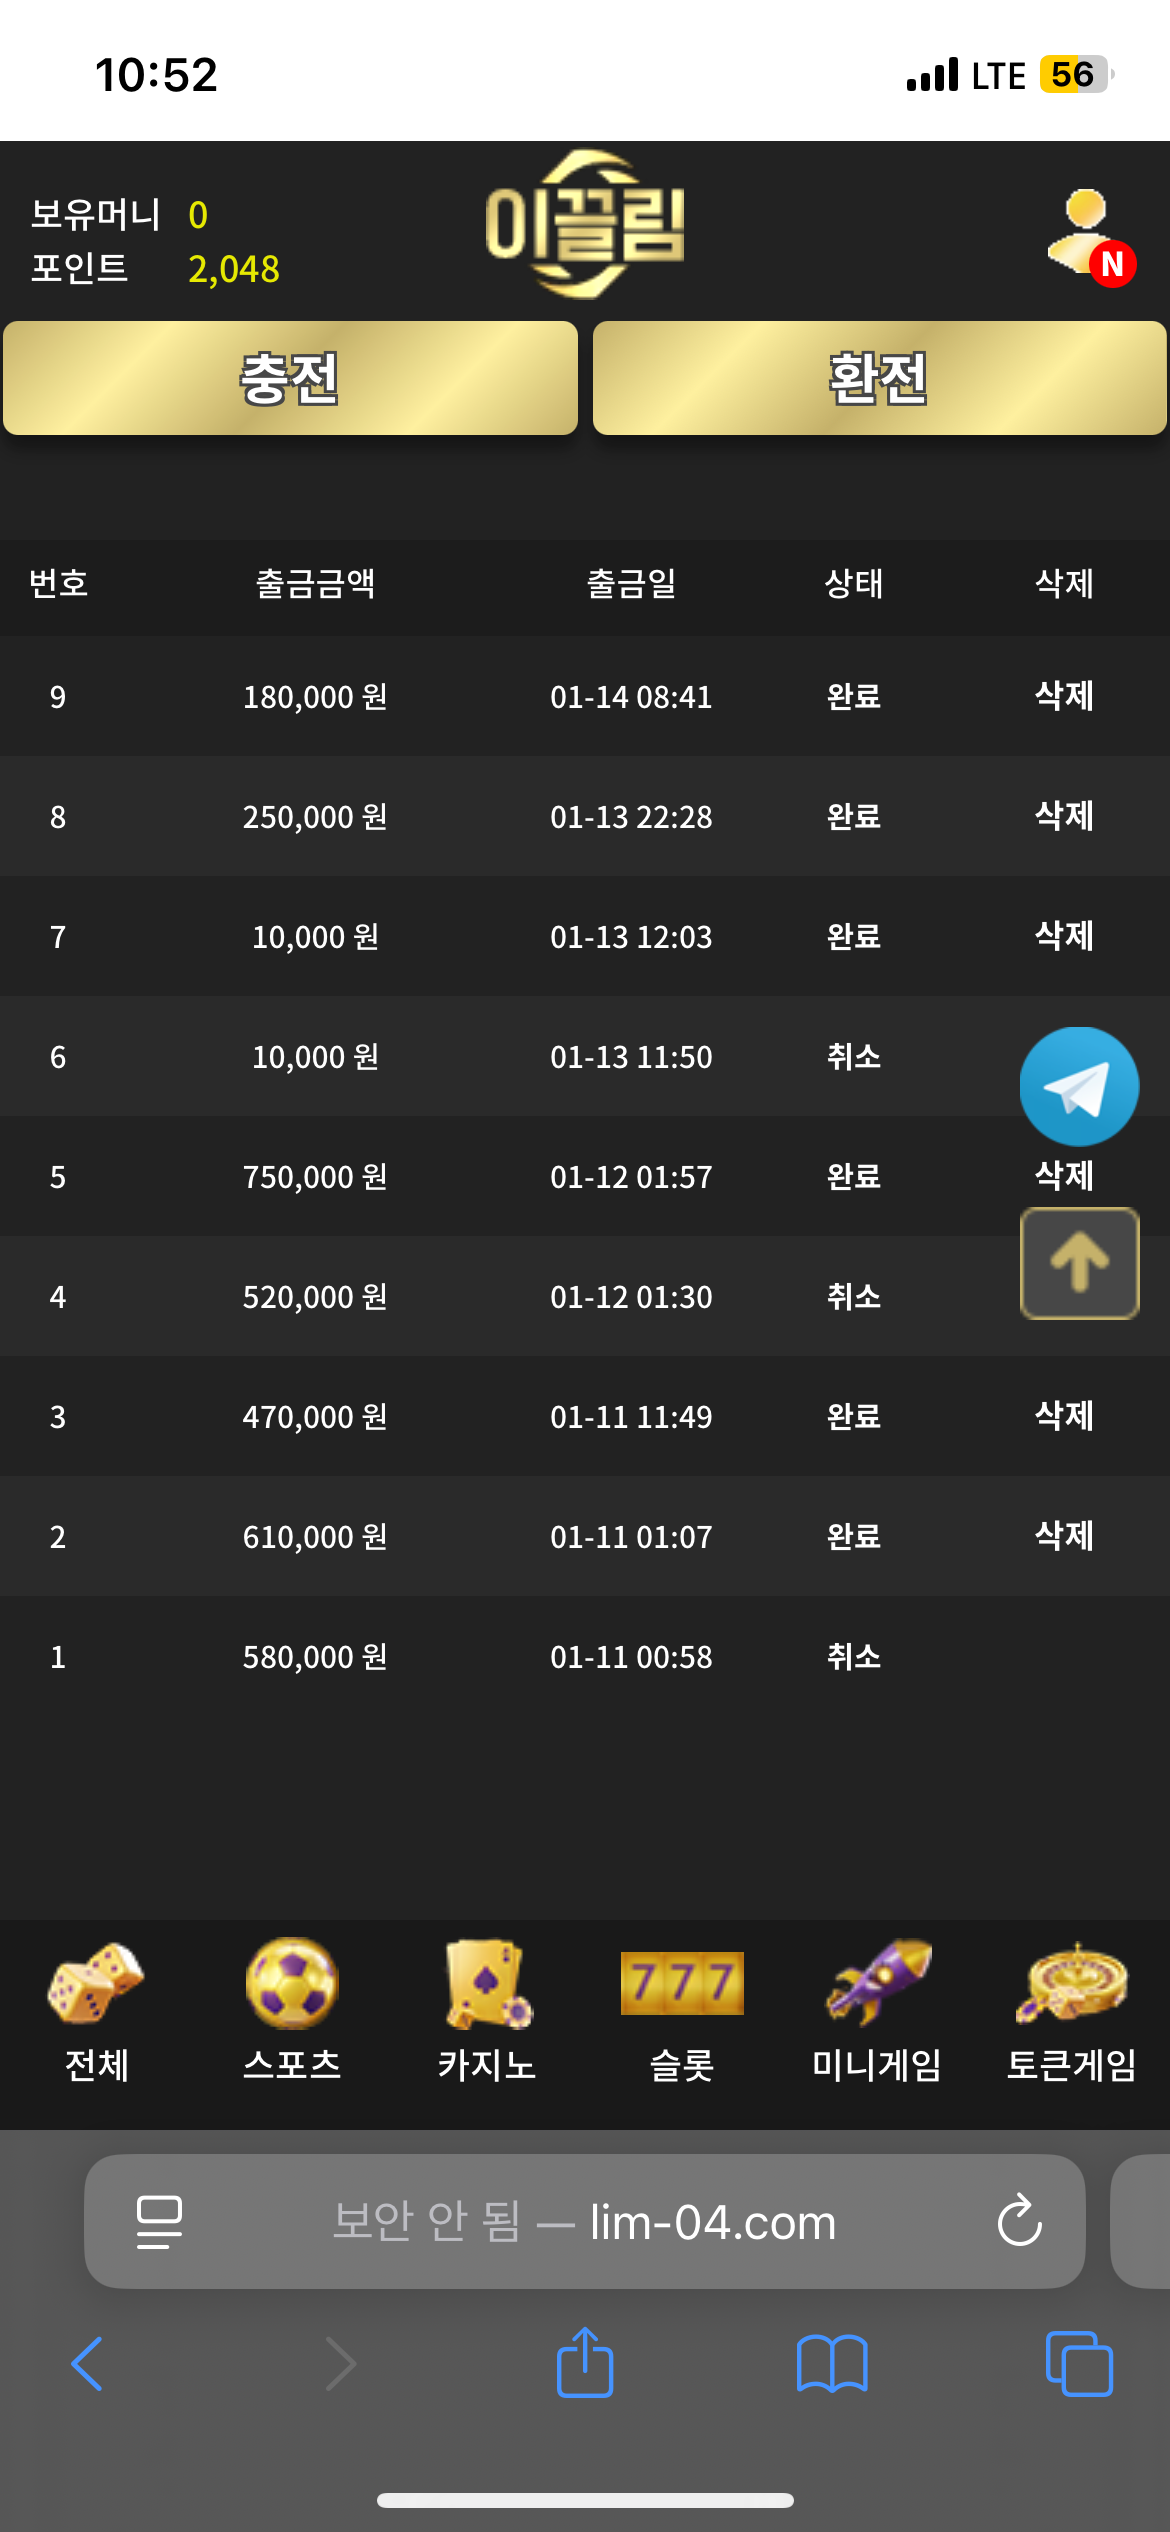Tap the Telegram floating icon

1079,1087
